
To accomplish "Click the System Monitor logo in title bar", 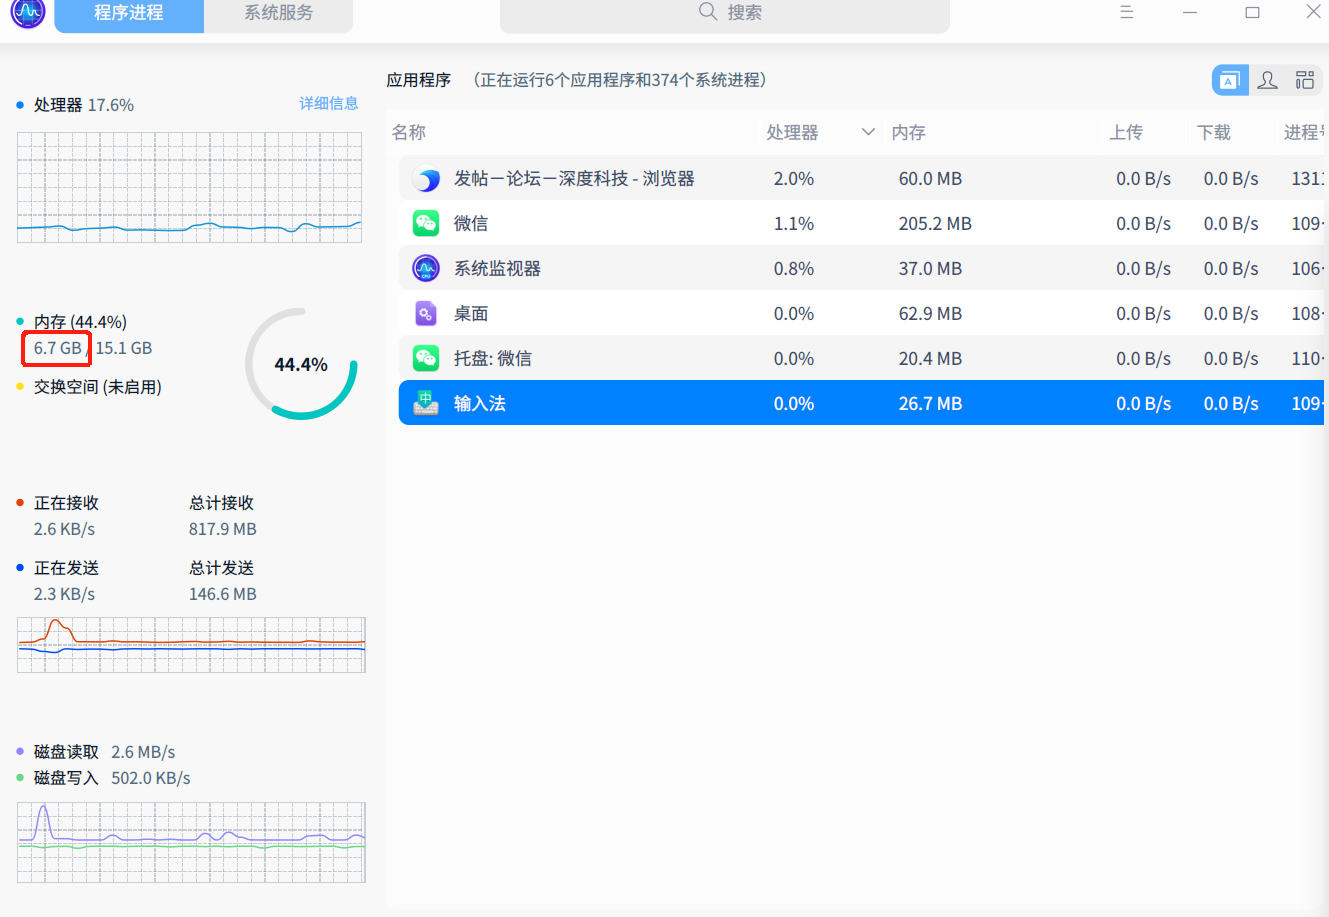I will point(28,13).
